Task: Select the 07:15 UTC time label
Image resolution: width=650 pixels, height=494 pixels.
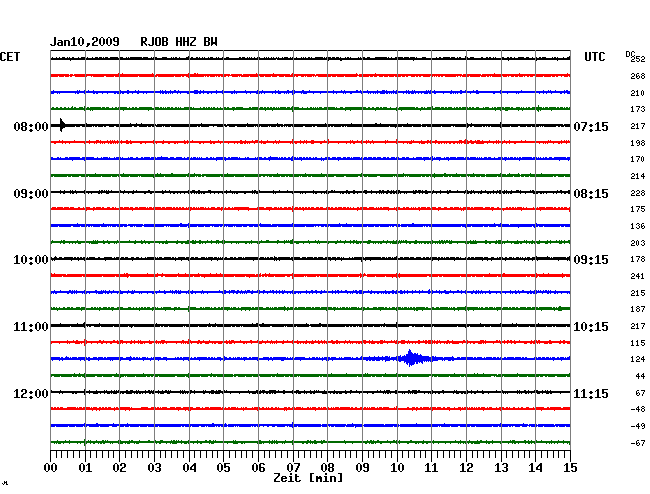Action: (591, 126)
